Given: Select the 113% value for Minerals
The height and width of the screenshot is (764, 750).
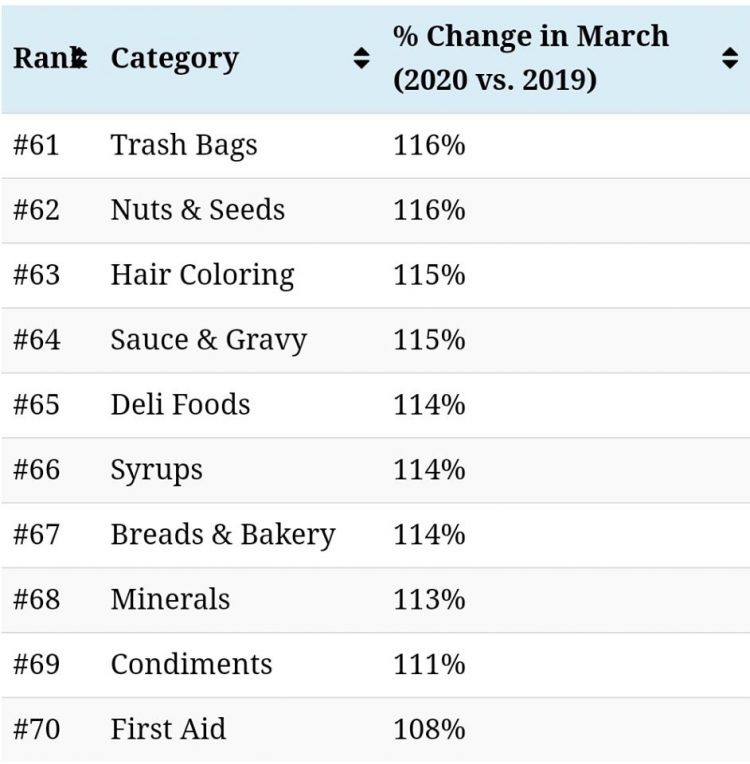Looking at the screenshot, I should (x=429, y=600).
